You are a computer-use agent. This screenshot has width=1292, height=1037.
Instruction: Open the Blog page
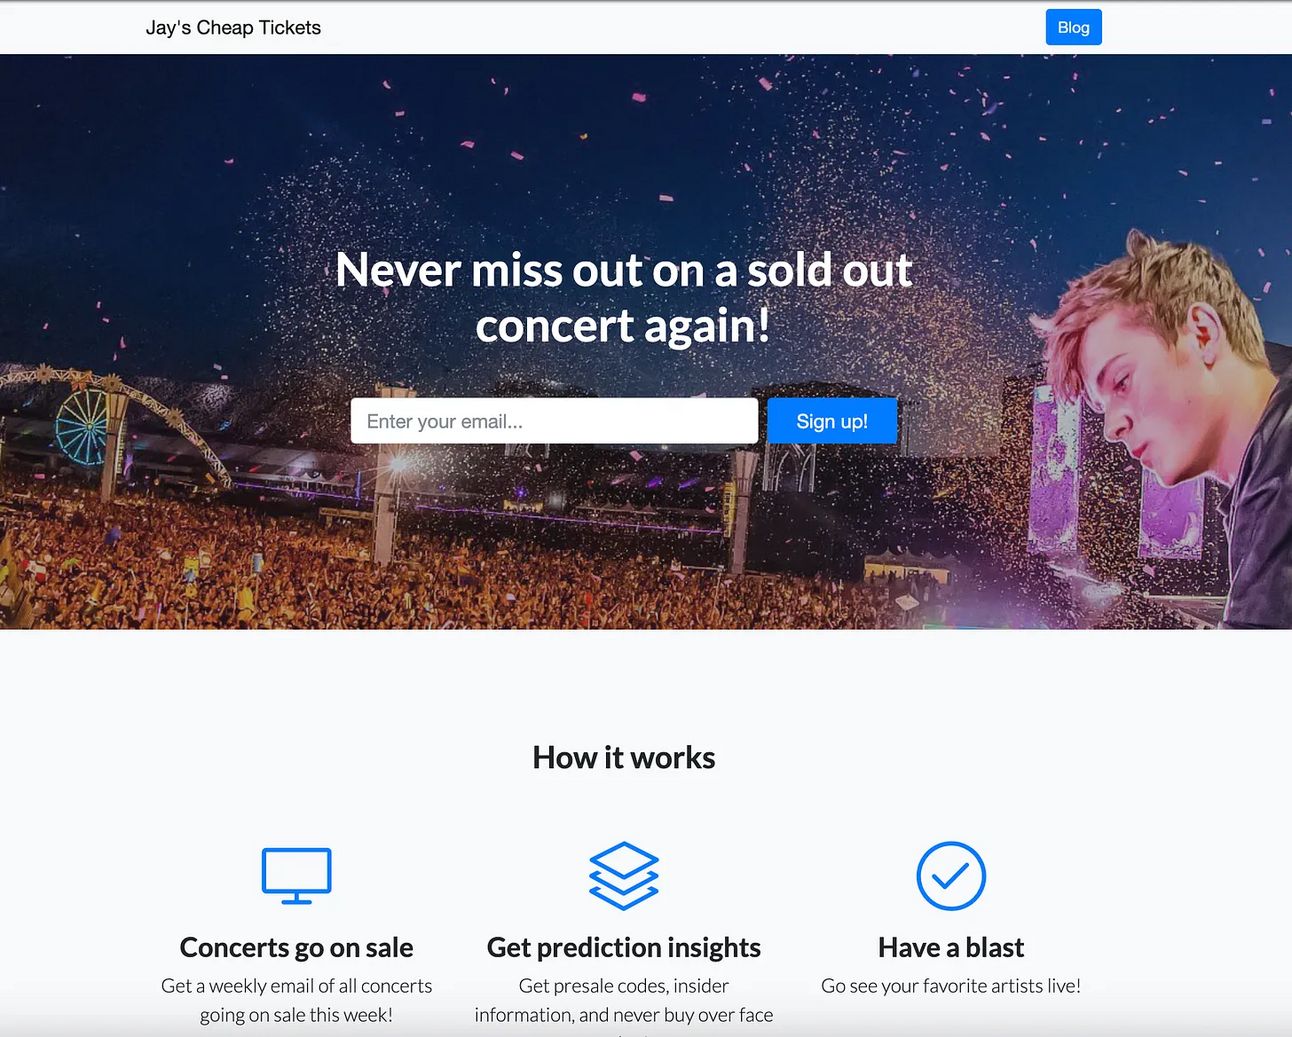pos(1073,27)
